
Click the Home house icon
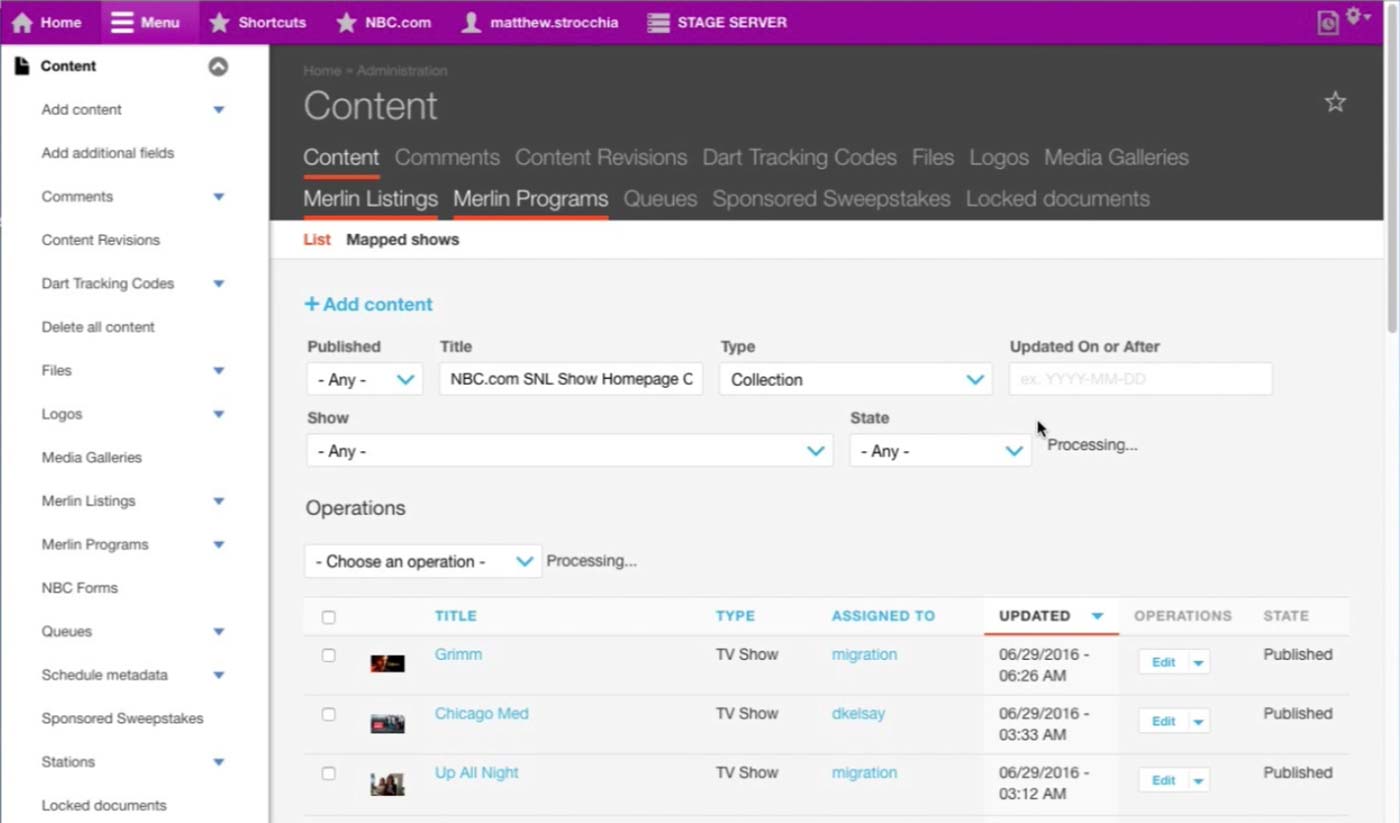tap(22, 22)
